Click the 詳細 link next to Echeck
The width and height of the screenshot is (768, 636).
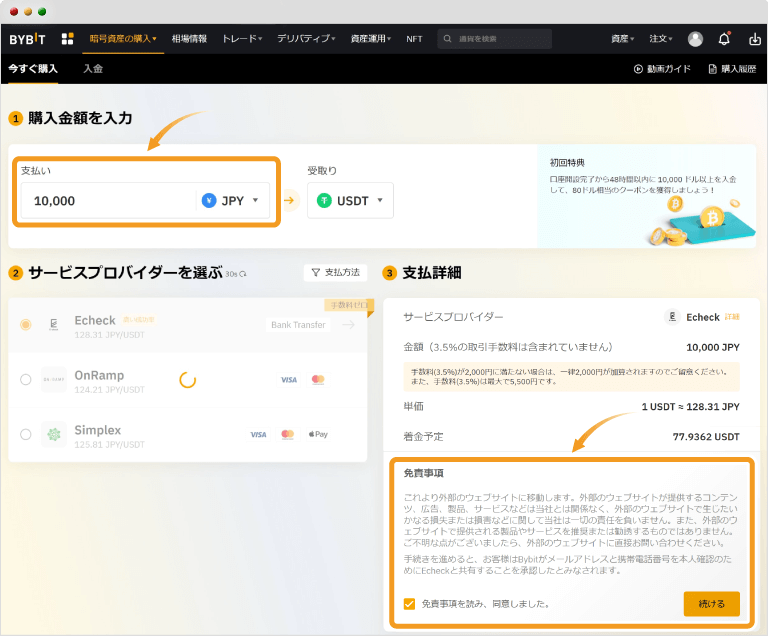coord(732,317)
